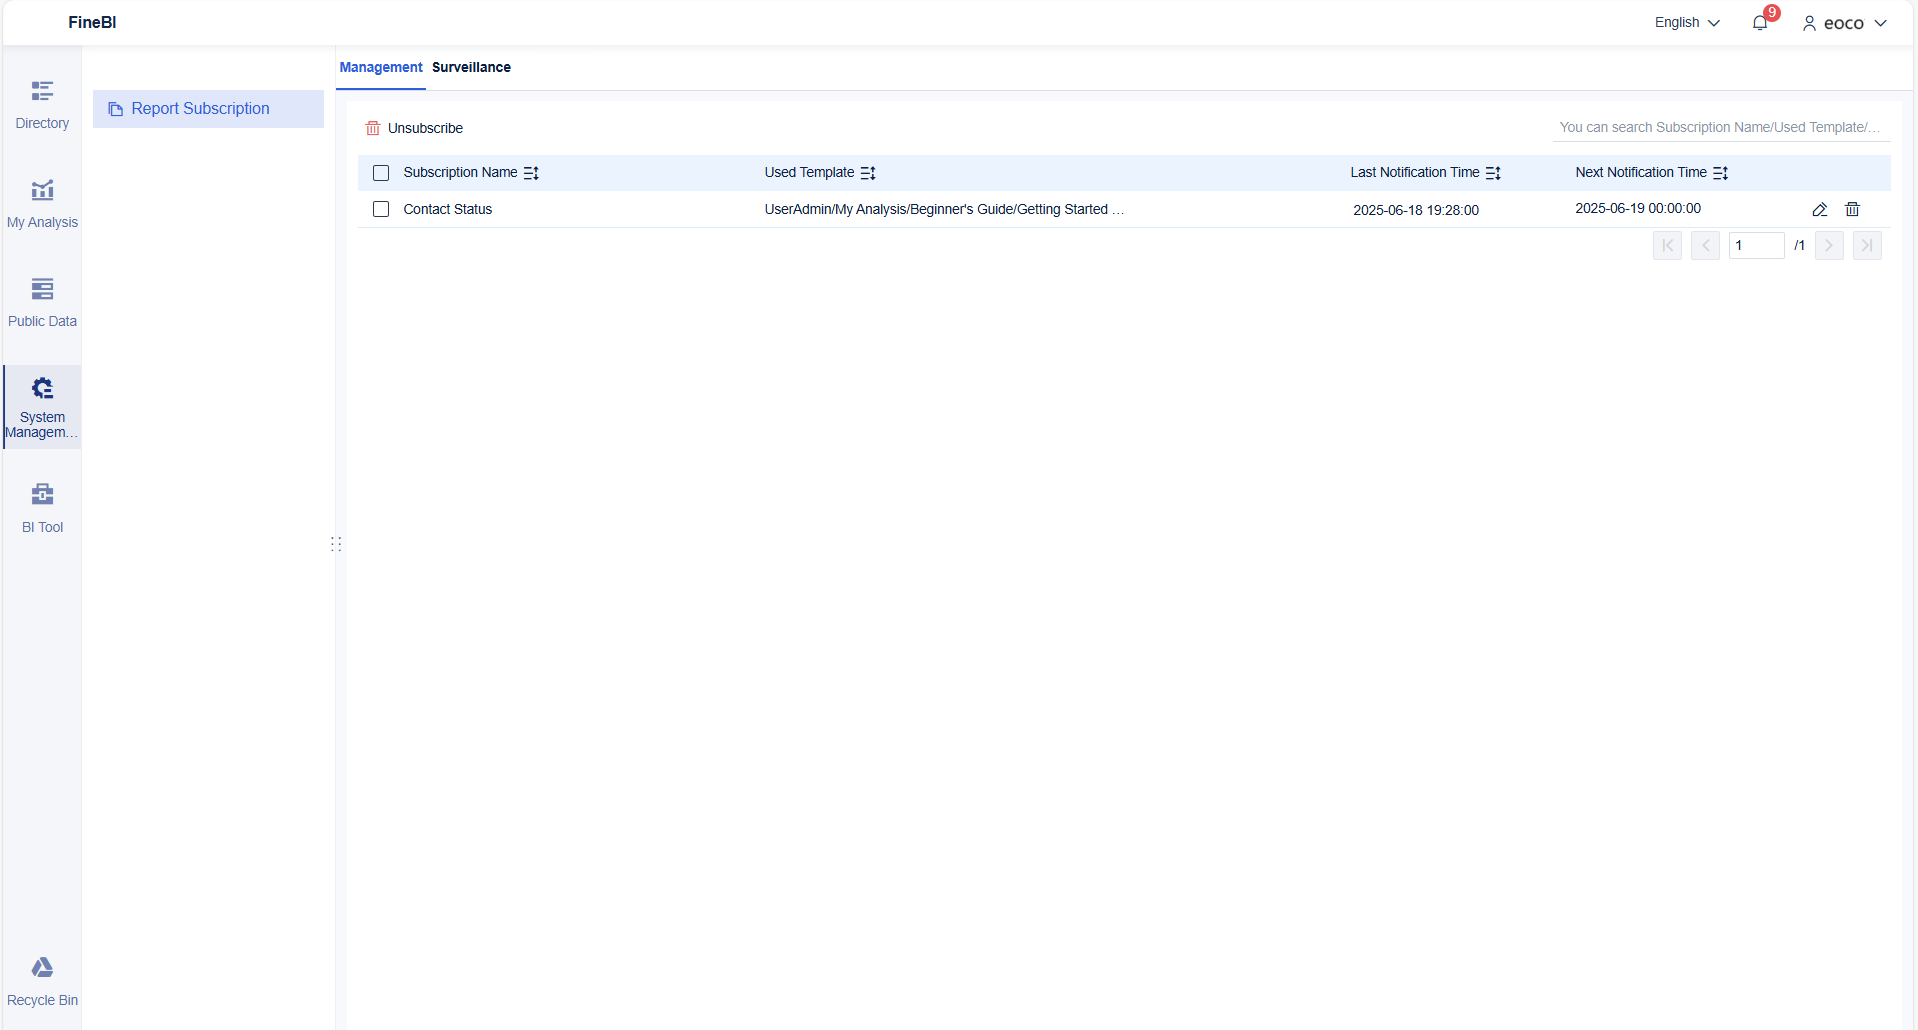This screenshot has height=1030, width=1918.
Task: Select System Management in the sidebar
Action: (42, 407)
